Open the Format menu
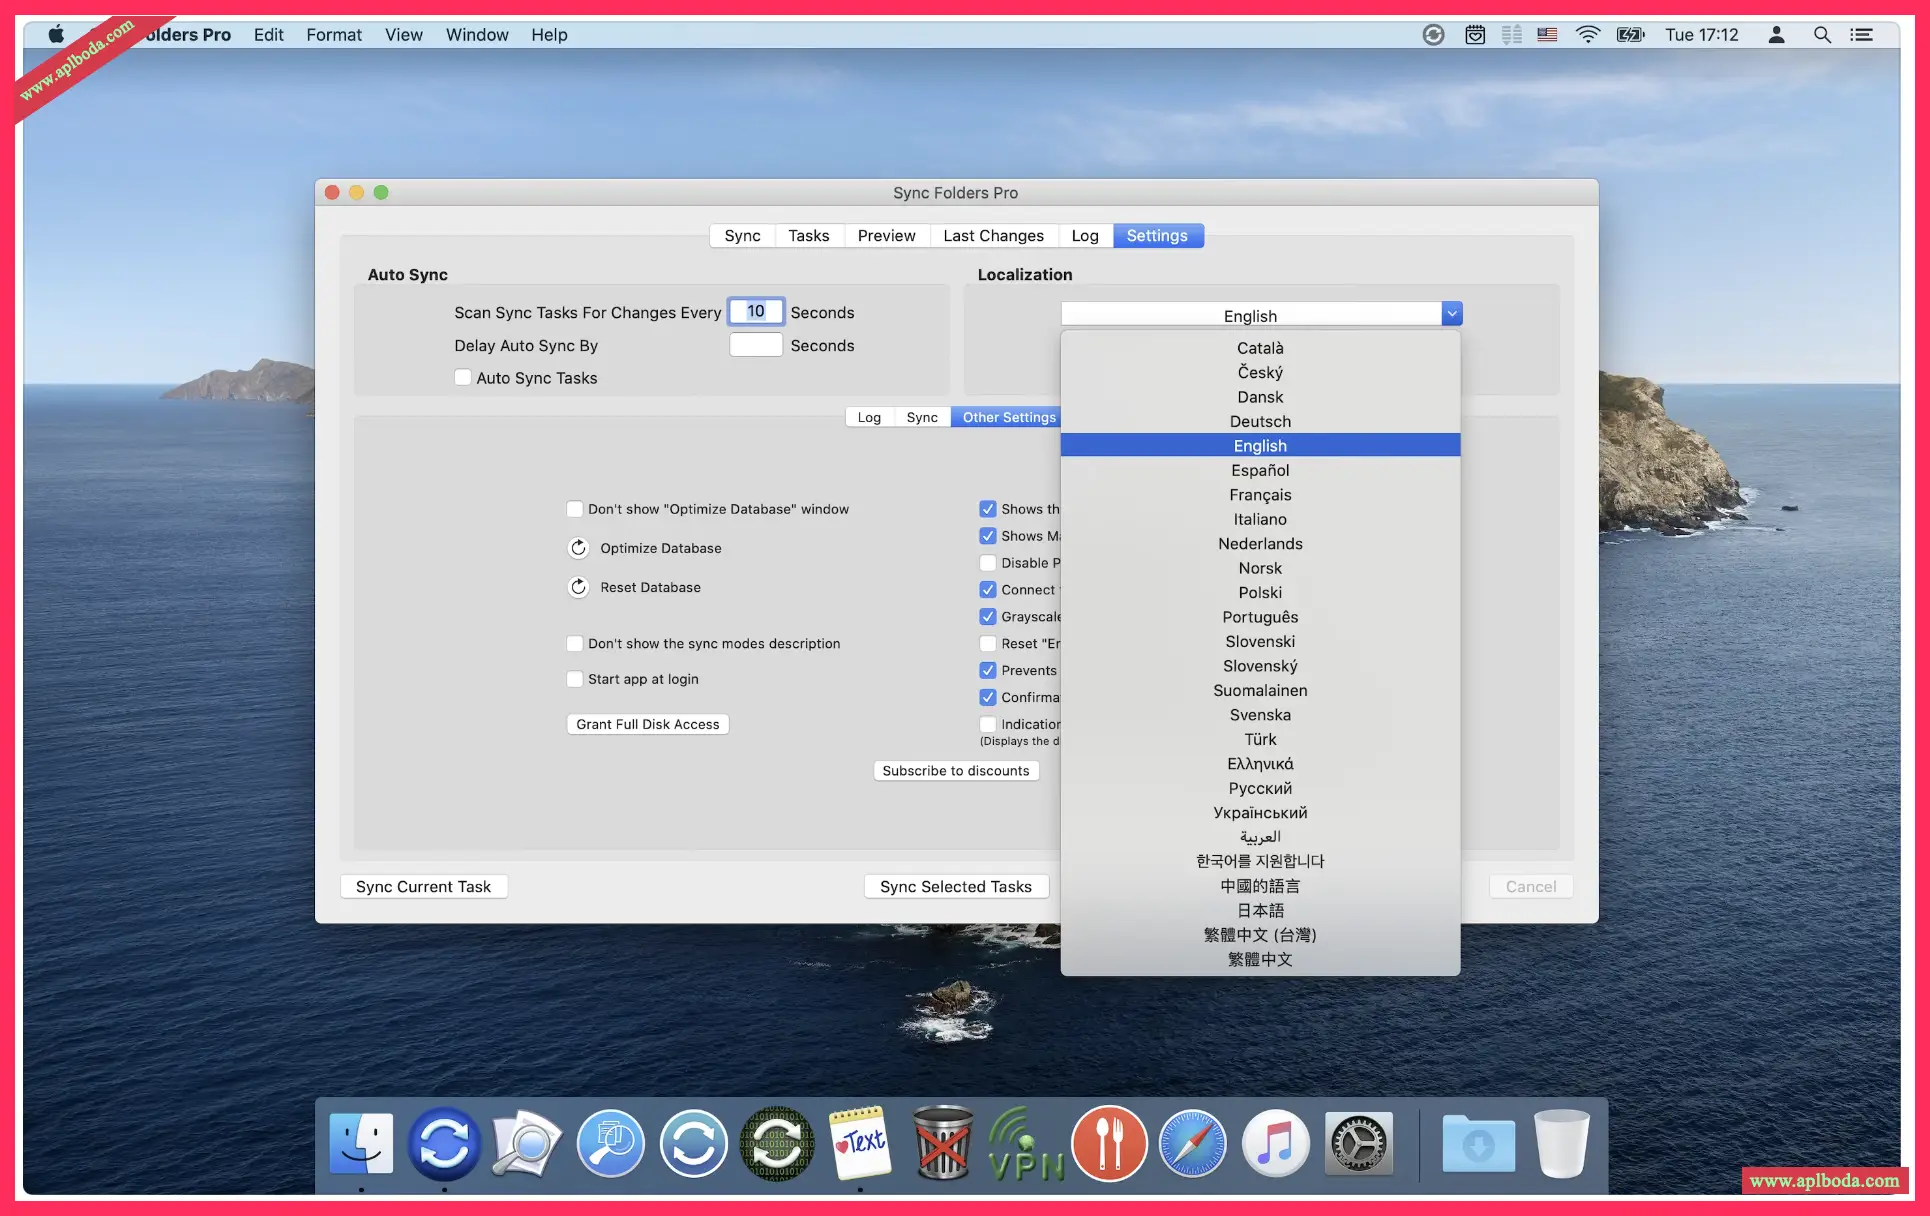This screenshot has width=1930, height=1216. click(334, 35)
